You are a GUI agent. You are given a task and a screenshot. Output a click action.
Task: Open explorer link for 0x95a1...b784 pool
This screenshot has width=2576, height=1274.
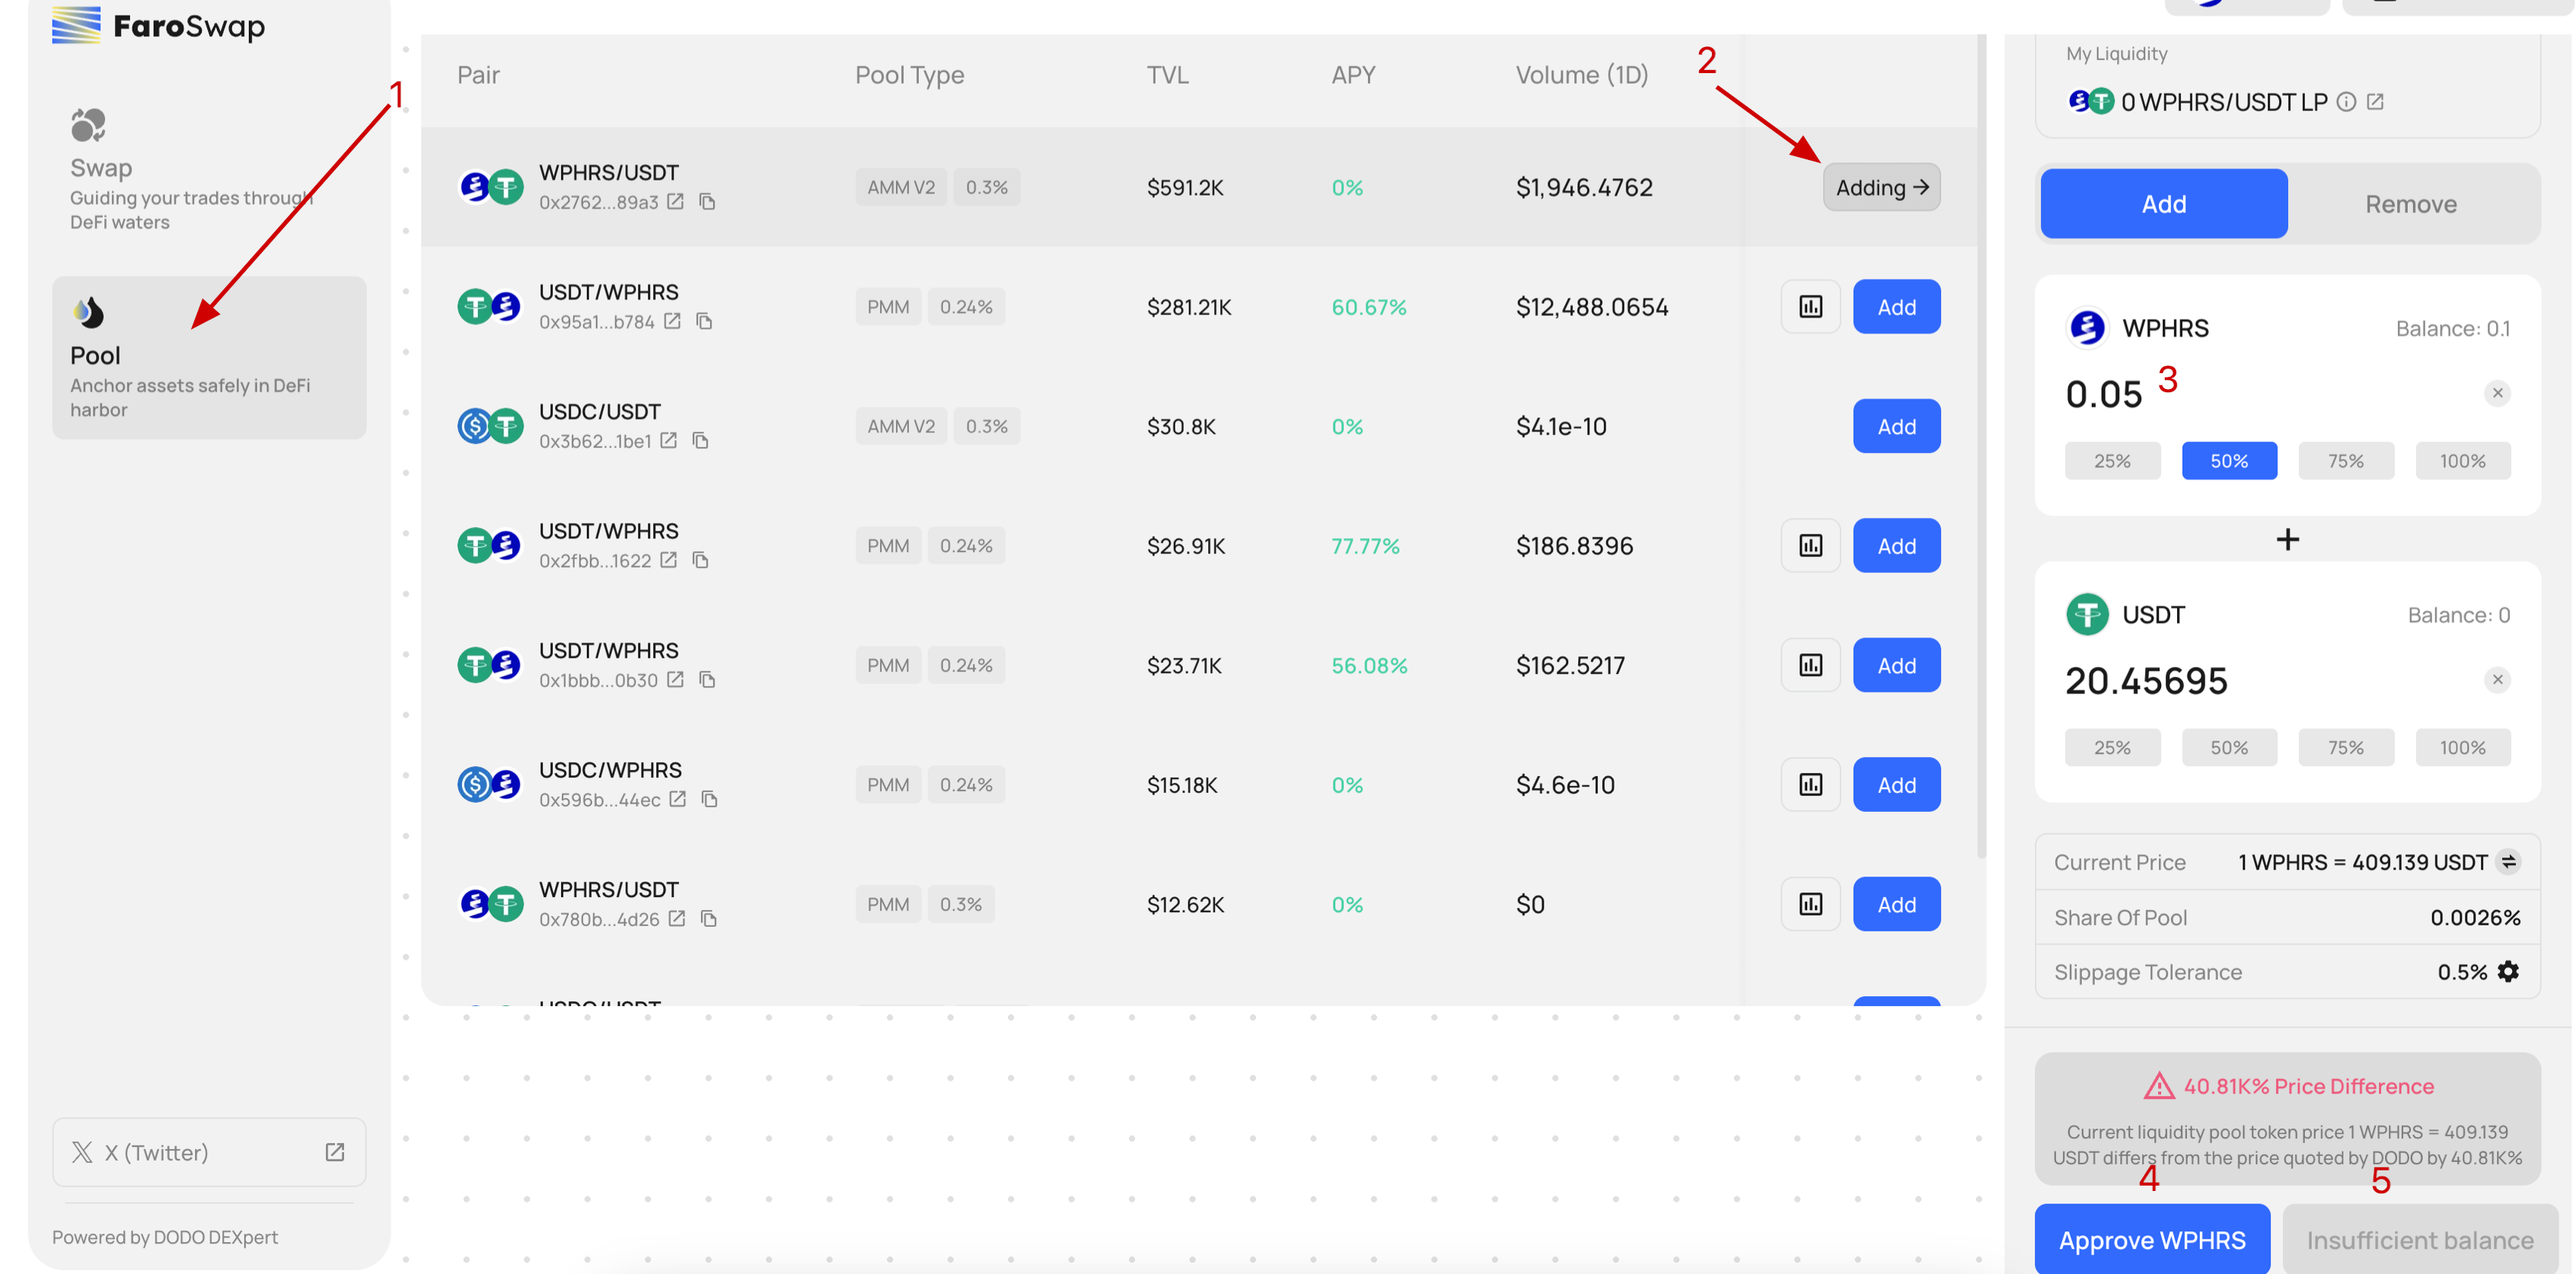(673, 321)
